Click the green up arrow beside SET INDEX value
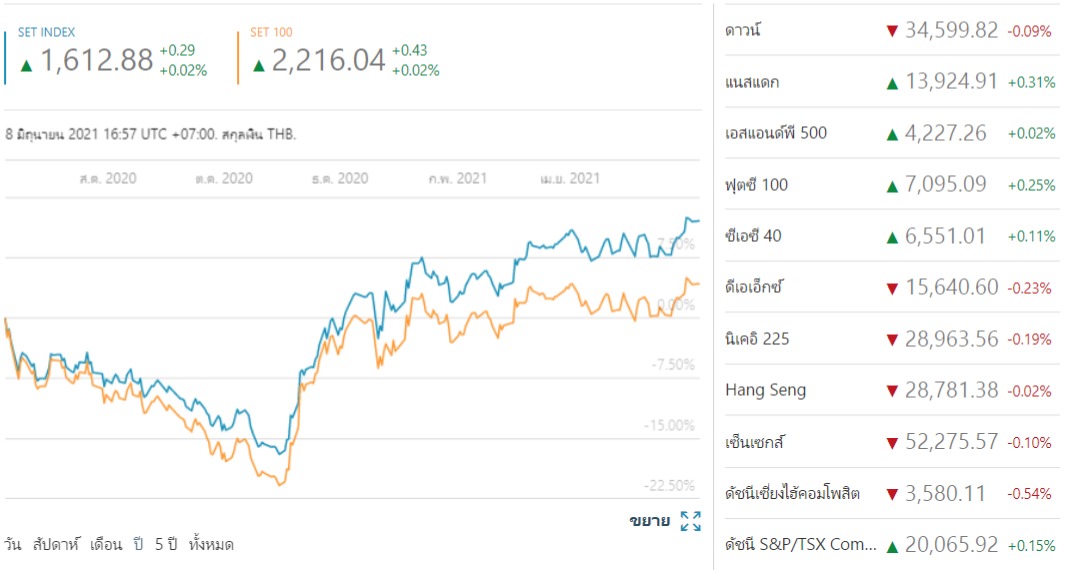Image resolution: width=1073 pixels, height=570 pixels. [x=27, y=65]
